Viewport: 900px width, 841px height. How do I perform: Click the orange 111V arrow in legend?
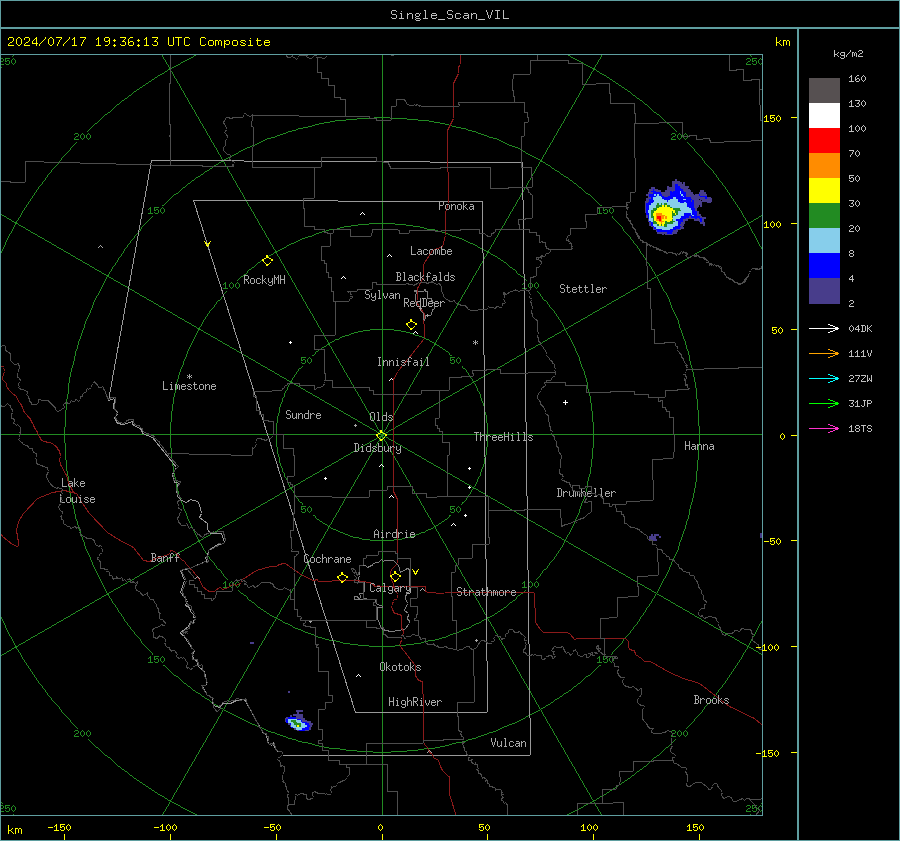[824, 354]
